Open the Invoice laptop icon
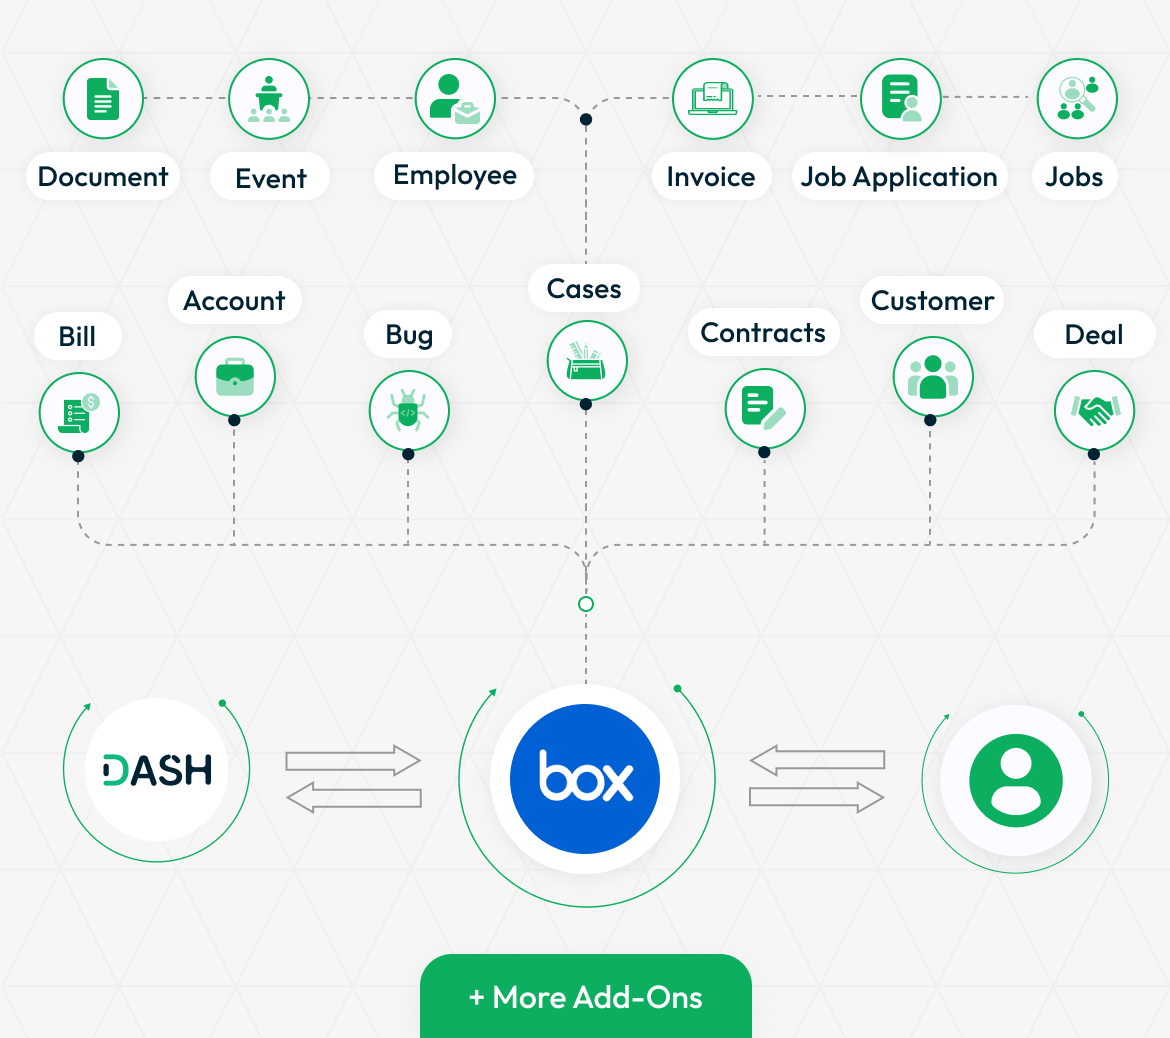This screenshot has width=1170, height=1038. pyautogui.click(x=713, y=99)
